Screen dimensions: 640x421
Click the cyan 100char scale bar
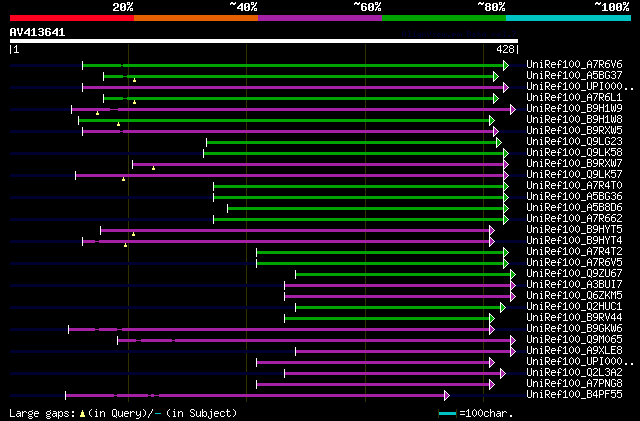(447, 414)
